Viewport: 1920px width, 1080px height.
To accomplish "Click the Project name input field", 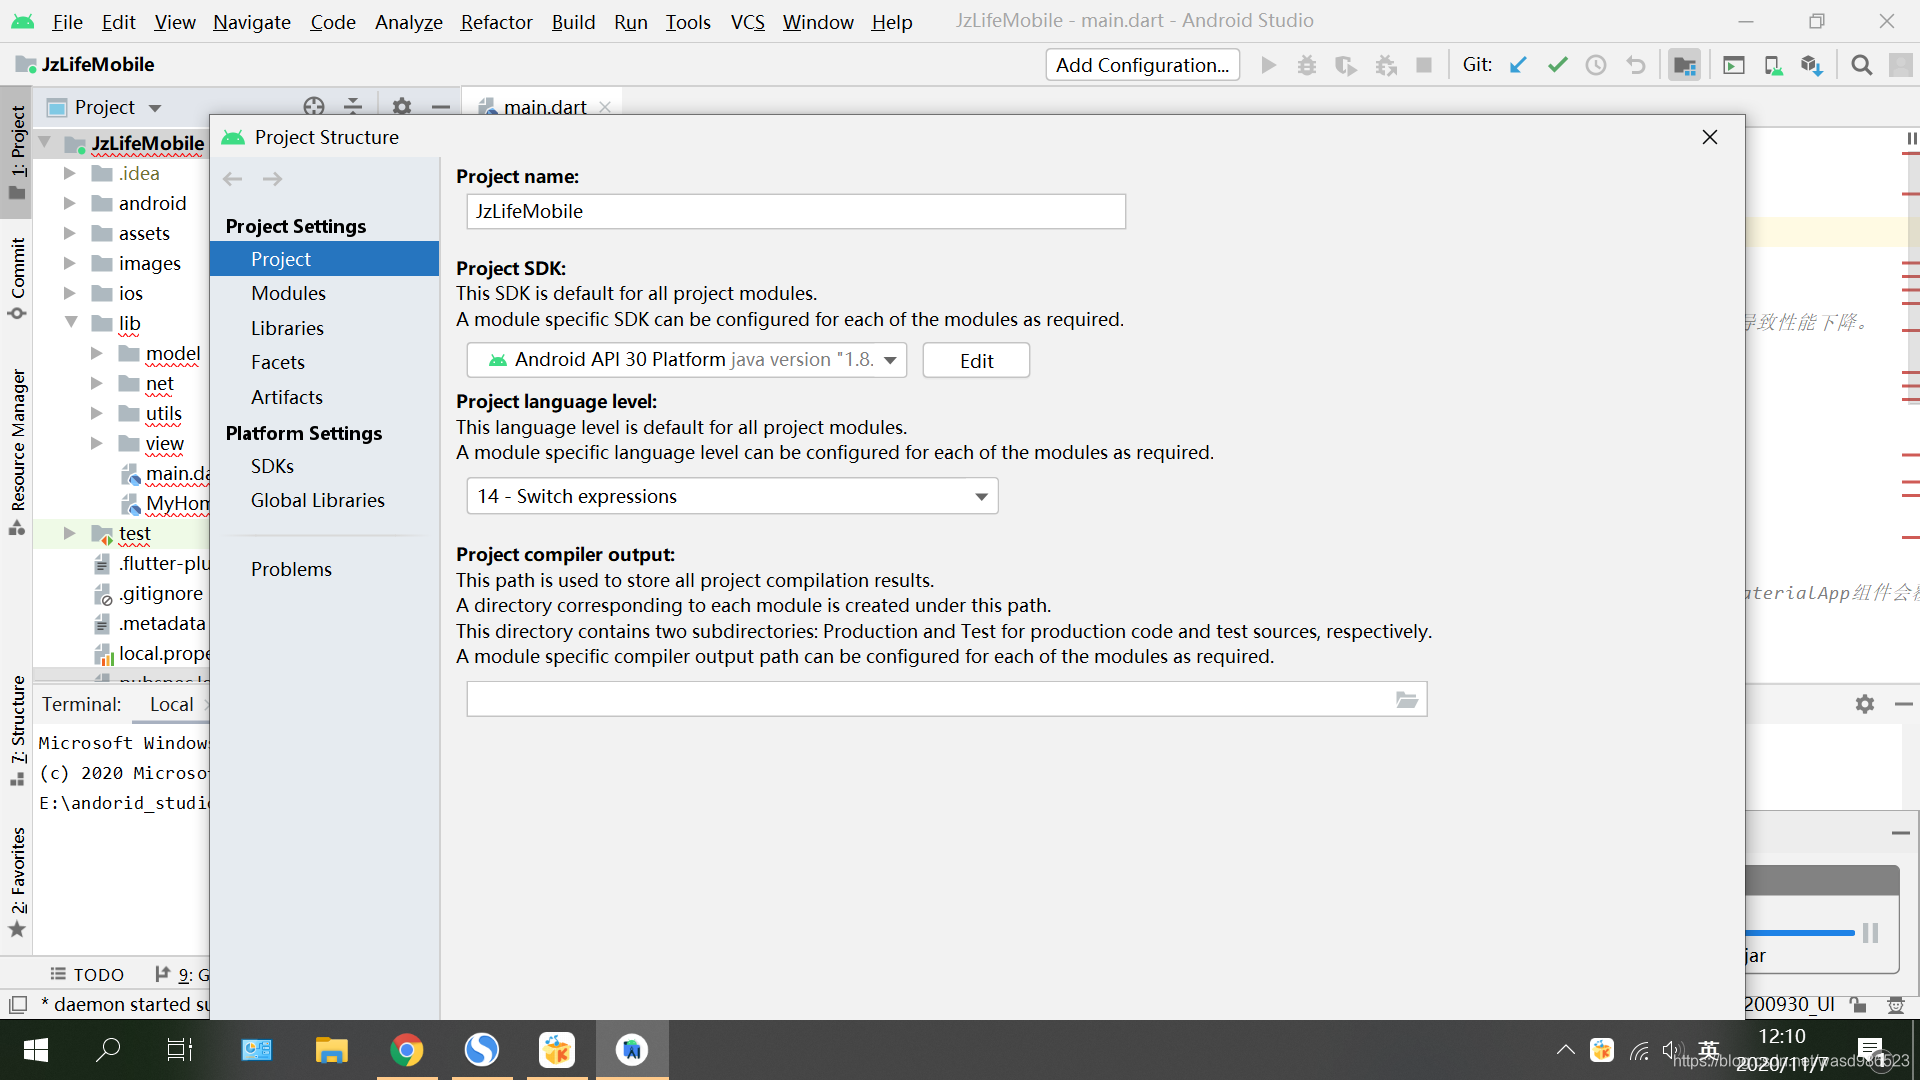I will point(796,211).
